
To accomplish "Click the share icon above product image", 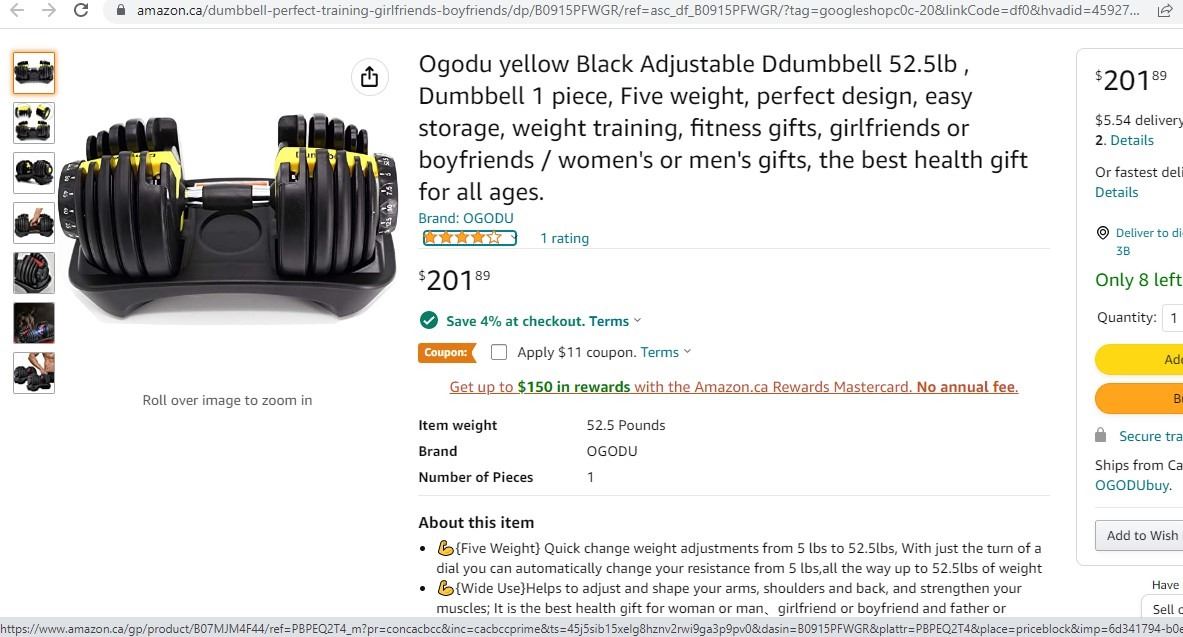I will [369, 77].
